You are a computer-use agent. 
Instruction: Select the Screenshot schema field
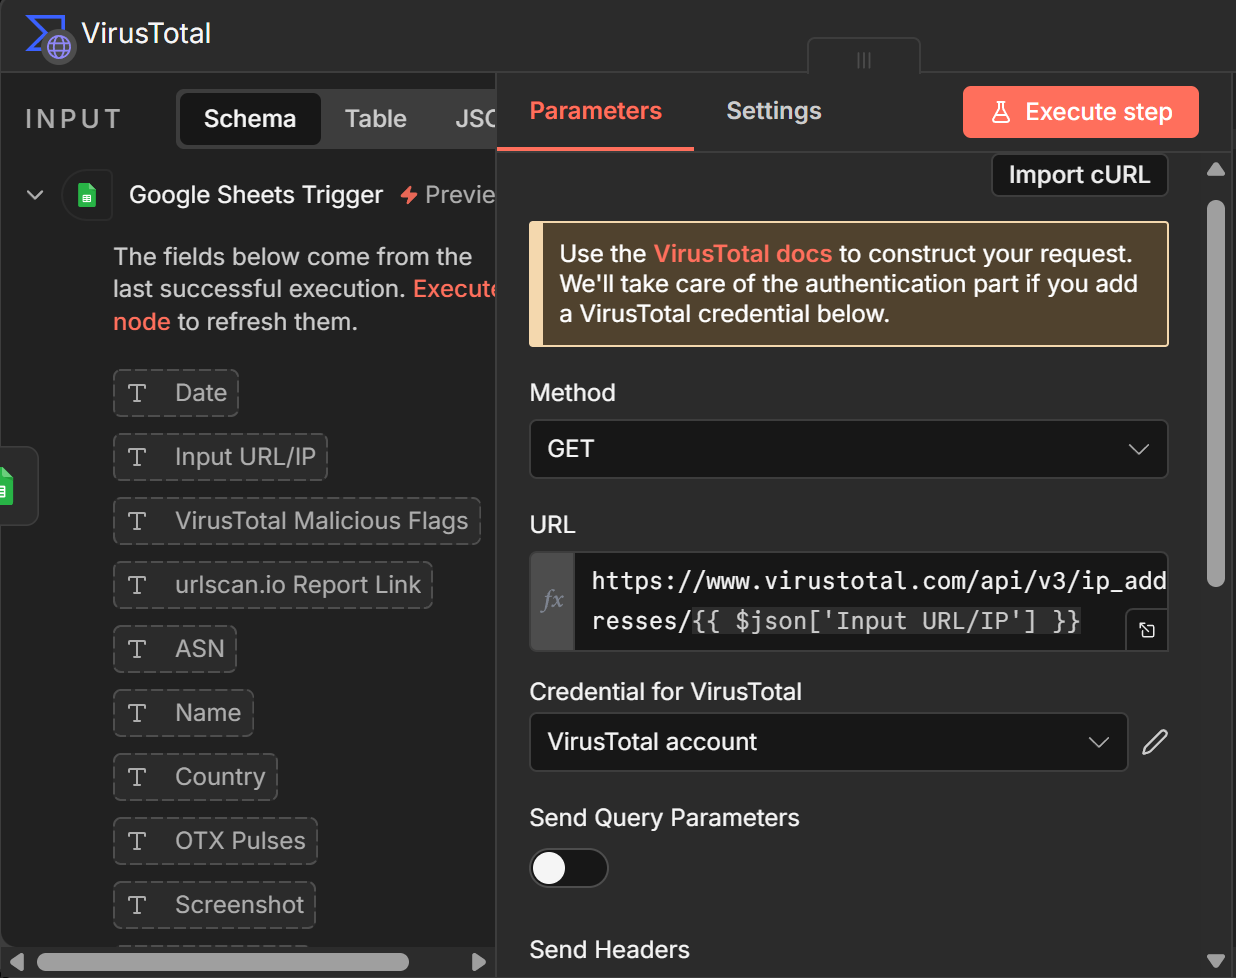point(215,905)
